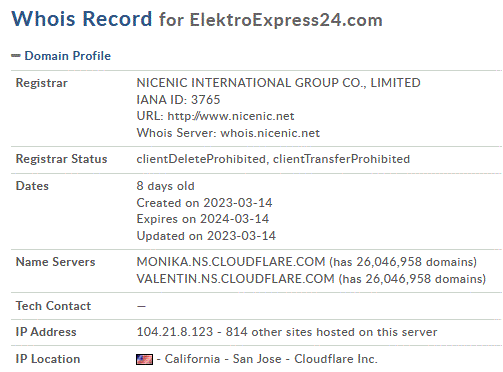The height and width of the screenshot is (372, 503).
Task: Collapse the Domain Profile section
Action: tap(68, 56)
